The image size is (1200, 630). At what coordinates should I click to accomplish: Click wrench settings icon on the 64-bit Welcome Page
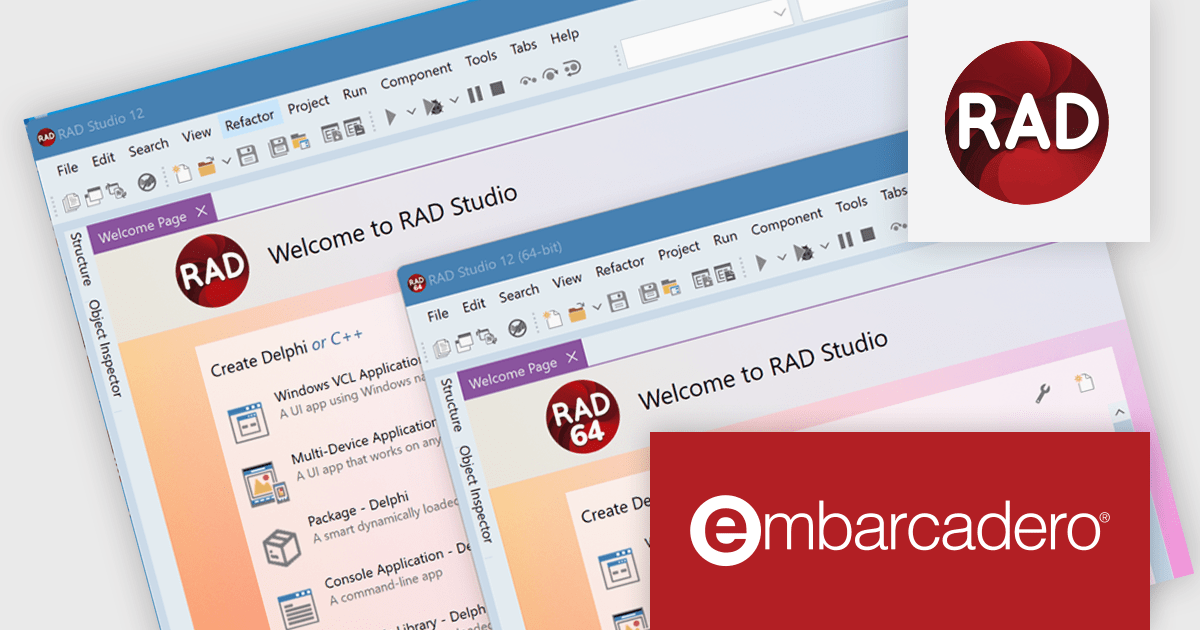pos(1041,393)
